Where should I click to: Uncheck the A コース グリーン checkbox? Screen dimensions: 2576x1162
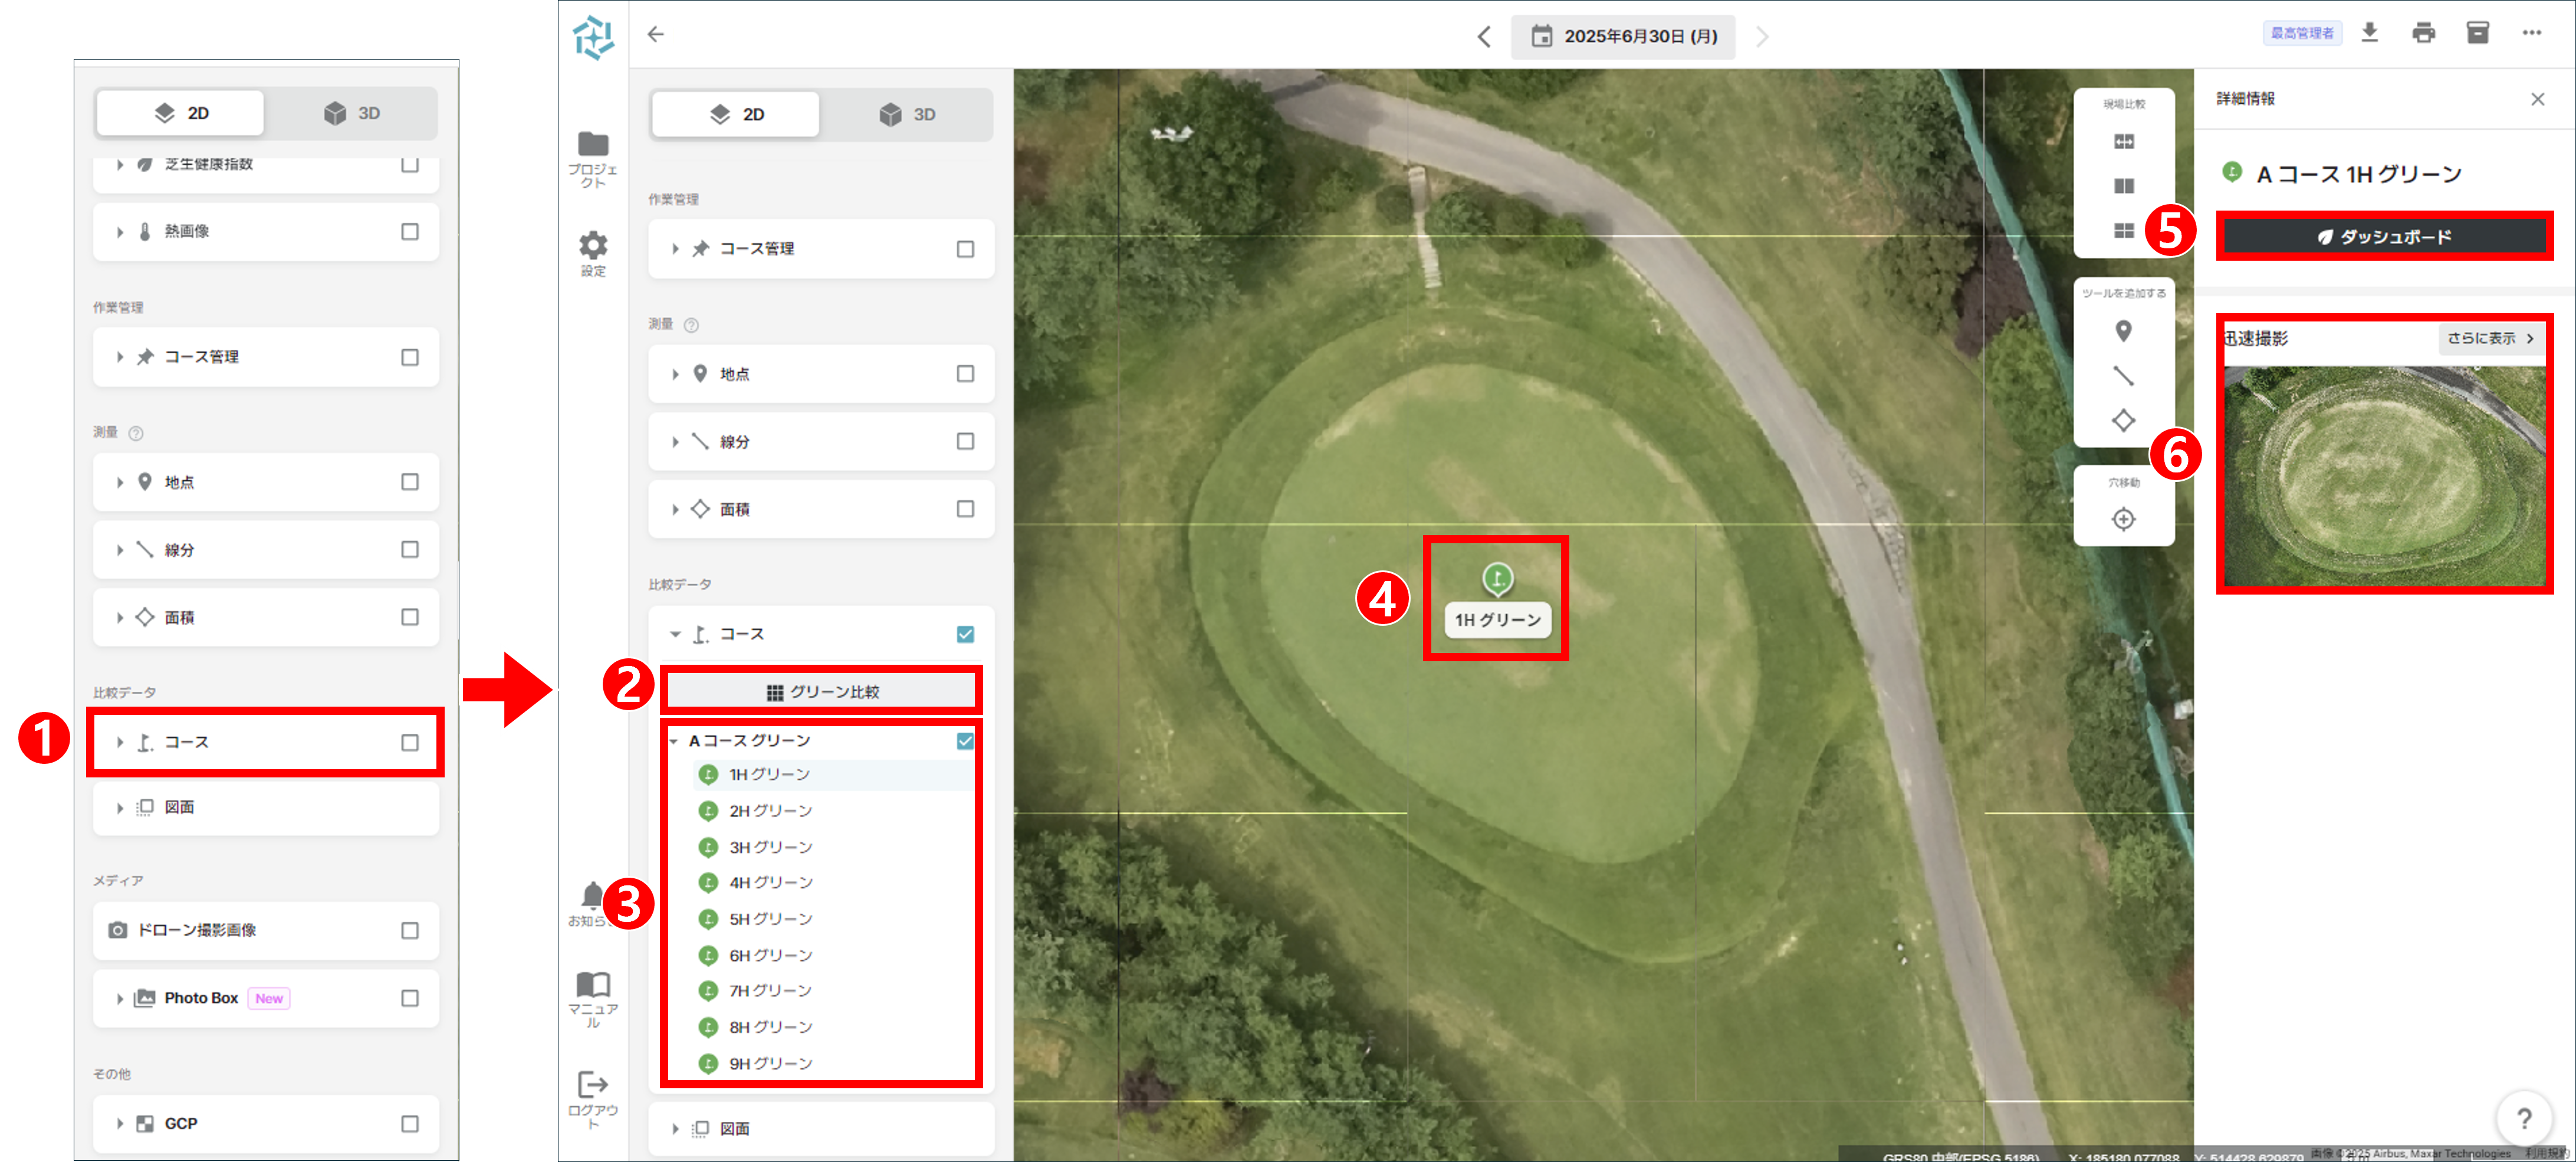(964, 741)
